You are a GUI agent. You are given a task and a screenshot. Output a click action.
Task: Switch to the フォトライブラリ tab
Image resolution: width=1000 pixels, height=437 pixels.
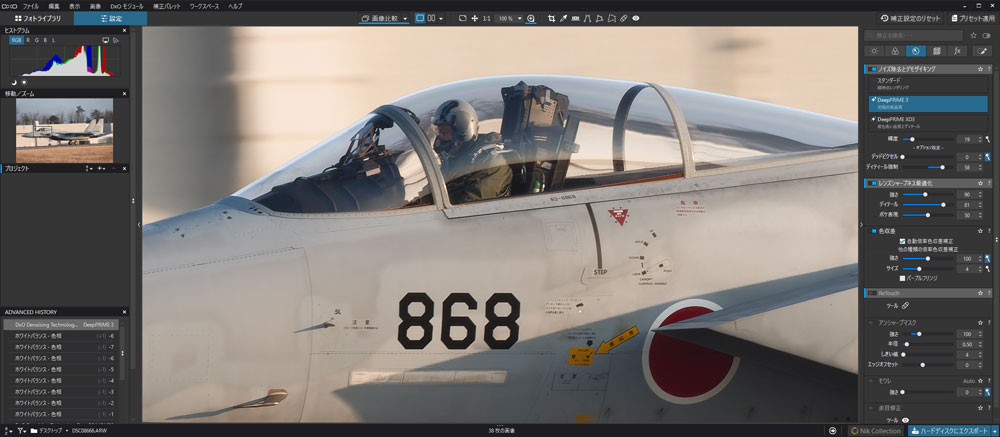click(x=37, y=18)
